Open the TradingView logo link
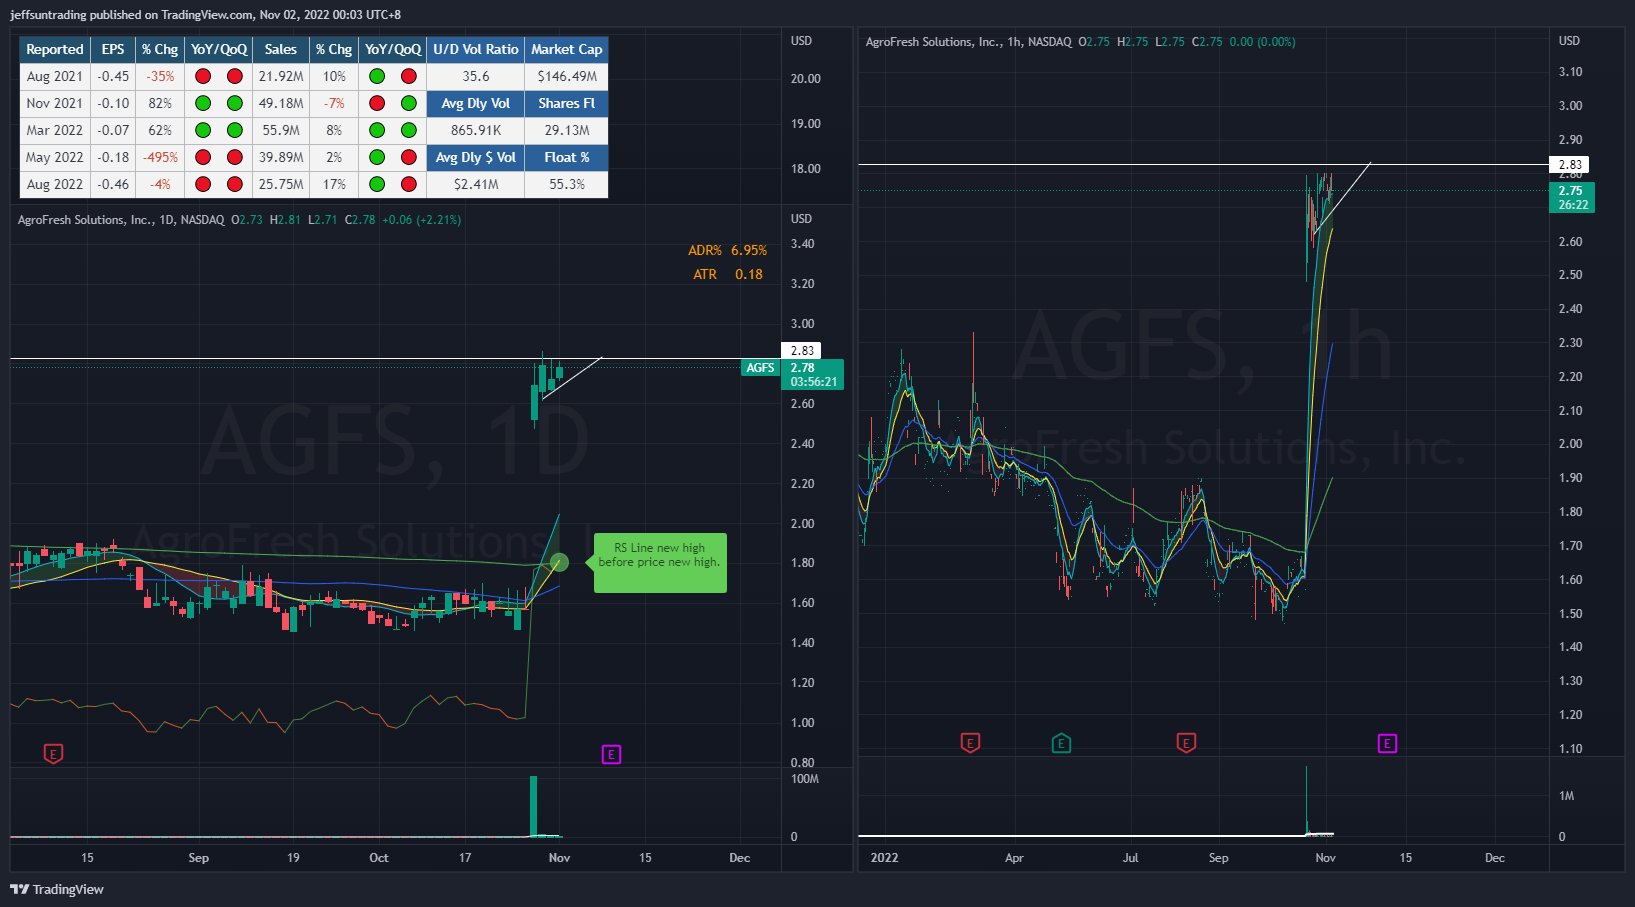Image resolution: width=1635 pixels, height=907 pixels. pyautogui.click(x=57, y=889)
